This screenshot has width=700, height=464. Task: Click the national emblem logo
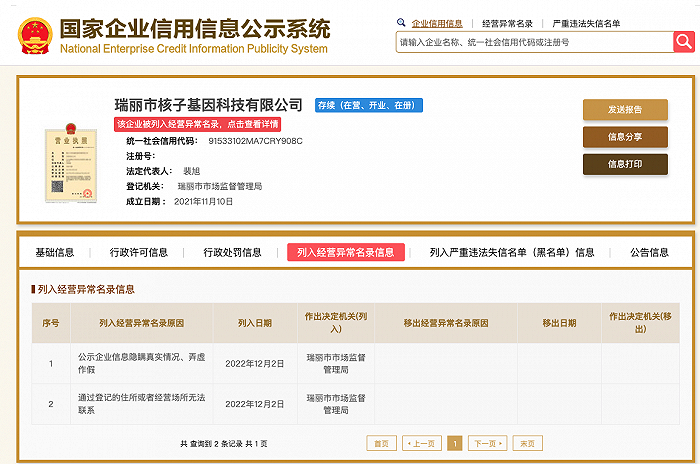[x=35, y=36]
